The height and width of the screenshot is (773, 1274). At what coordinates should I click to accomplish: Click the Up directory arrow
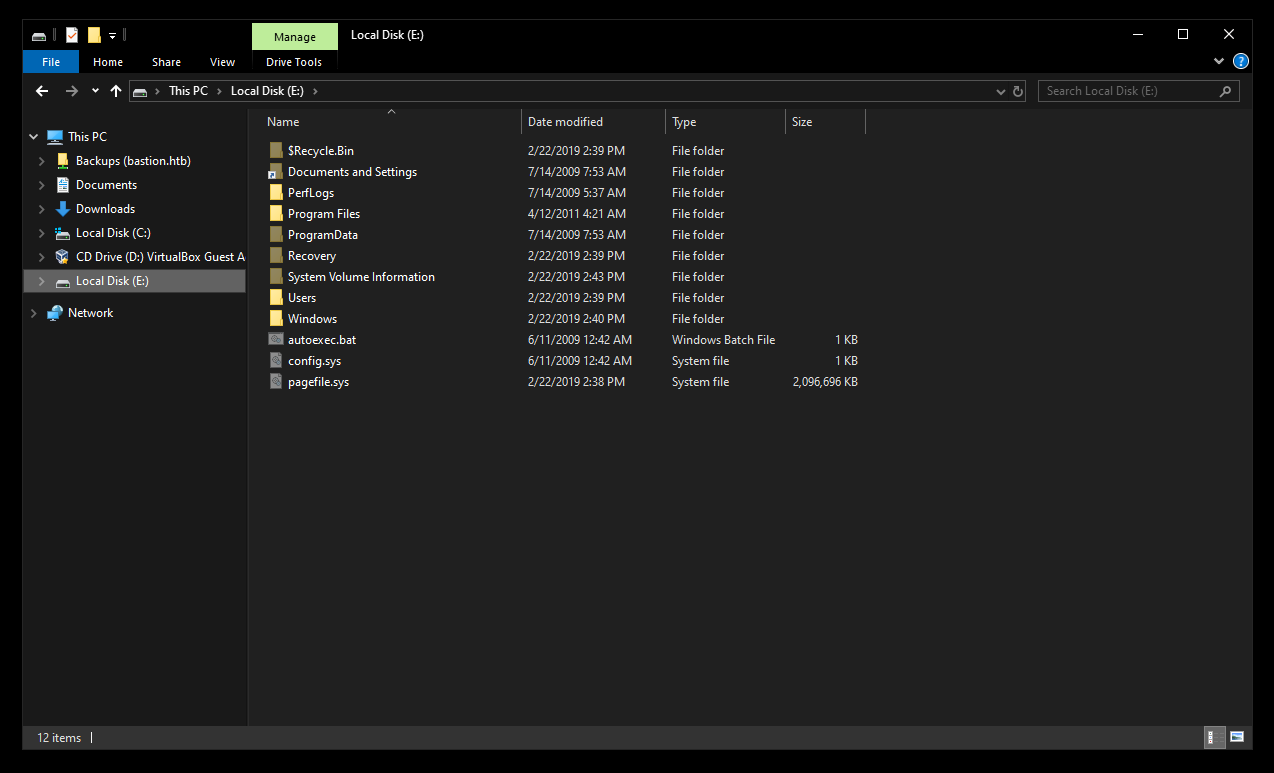116,91
